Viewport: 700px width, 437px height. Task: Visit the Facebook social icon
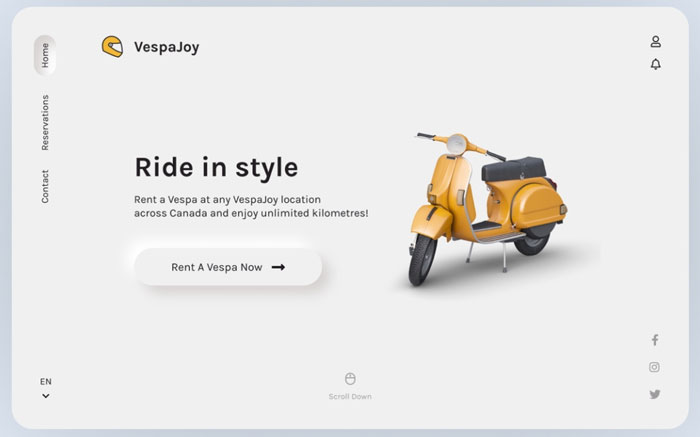tap(654, 340)
